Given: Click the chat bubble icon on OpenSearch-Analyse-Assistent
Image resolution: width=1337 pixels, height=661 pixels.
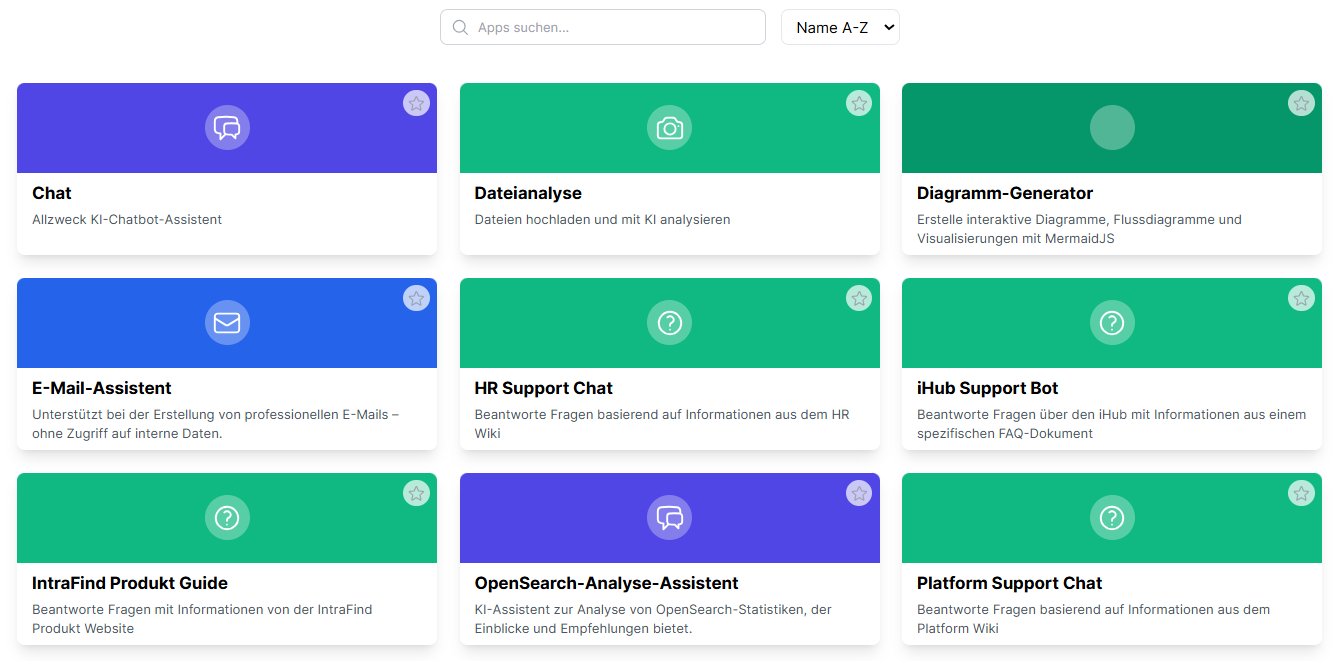Looking at the screenshot, I should [669, 517].
